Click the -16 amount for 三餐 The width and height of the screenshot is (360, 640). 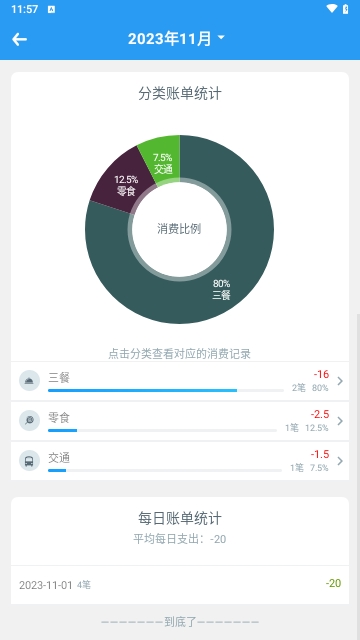321,374
